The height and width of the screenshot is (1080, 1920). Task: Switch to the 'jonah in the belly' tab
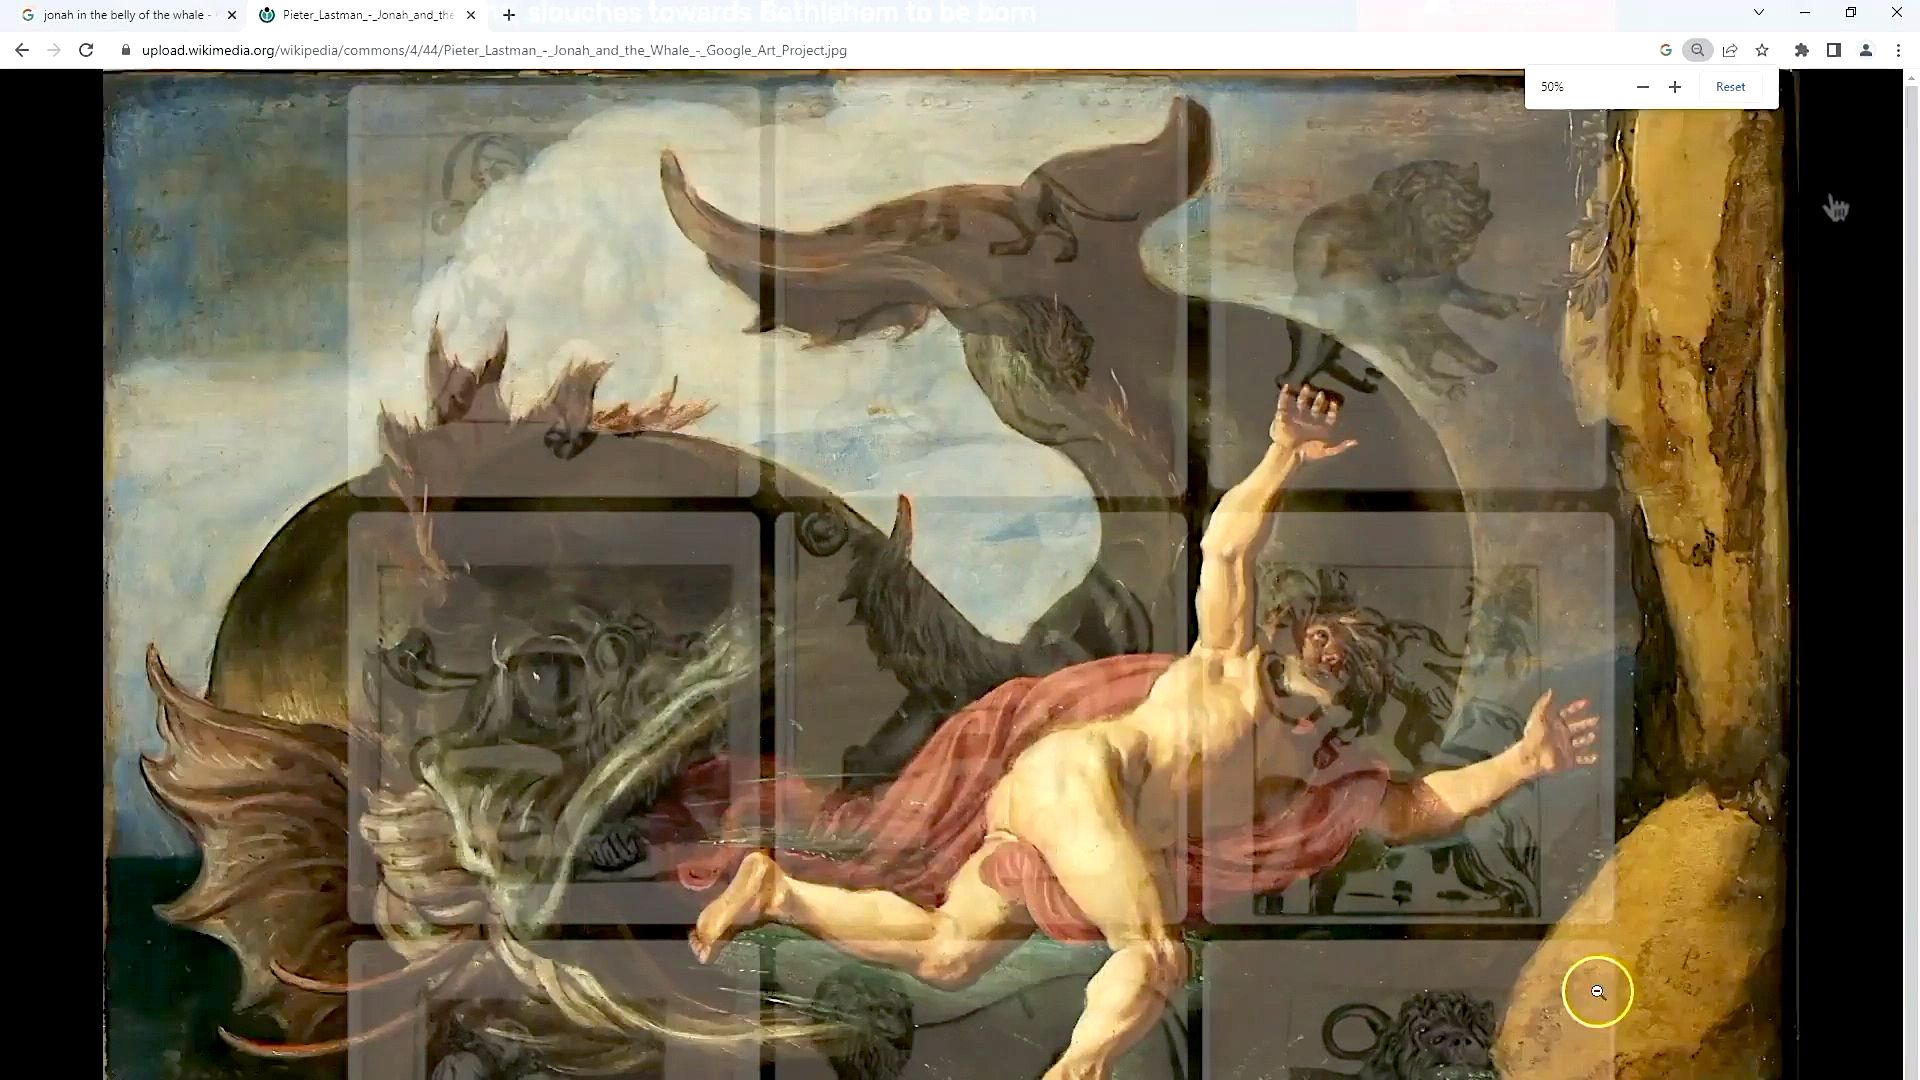[120, 15]
